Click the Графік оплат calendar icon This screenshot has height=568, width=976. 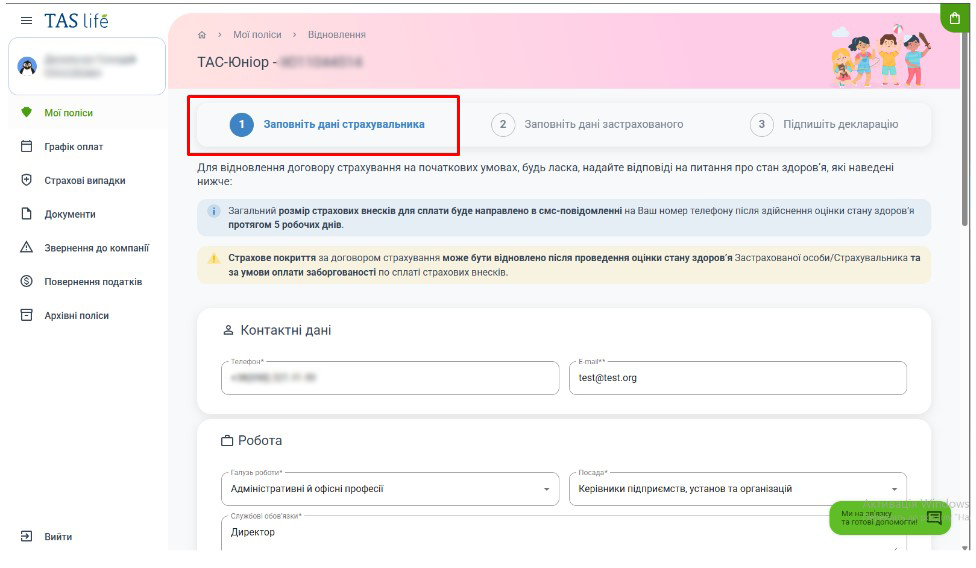click(26, 146)
